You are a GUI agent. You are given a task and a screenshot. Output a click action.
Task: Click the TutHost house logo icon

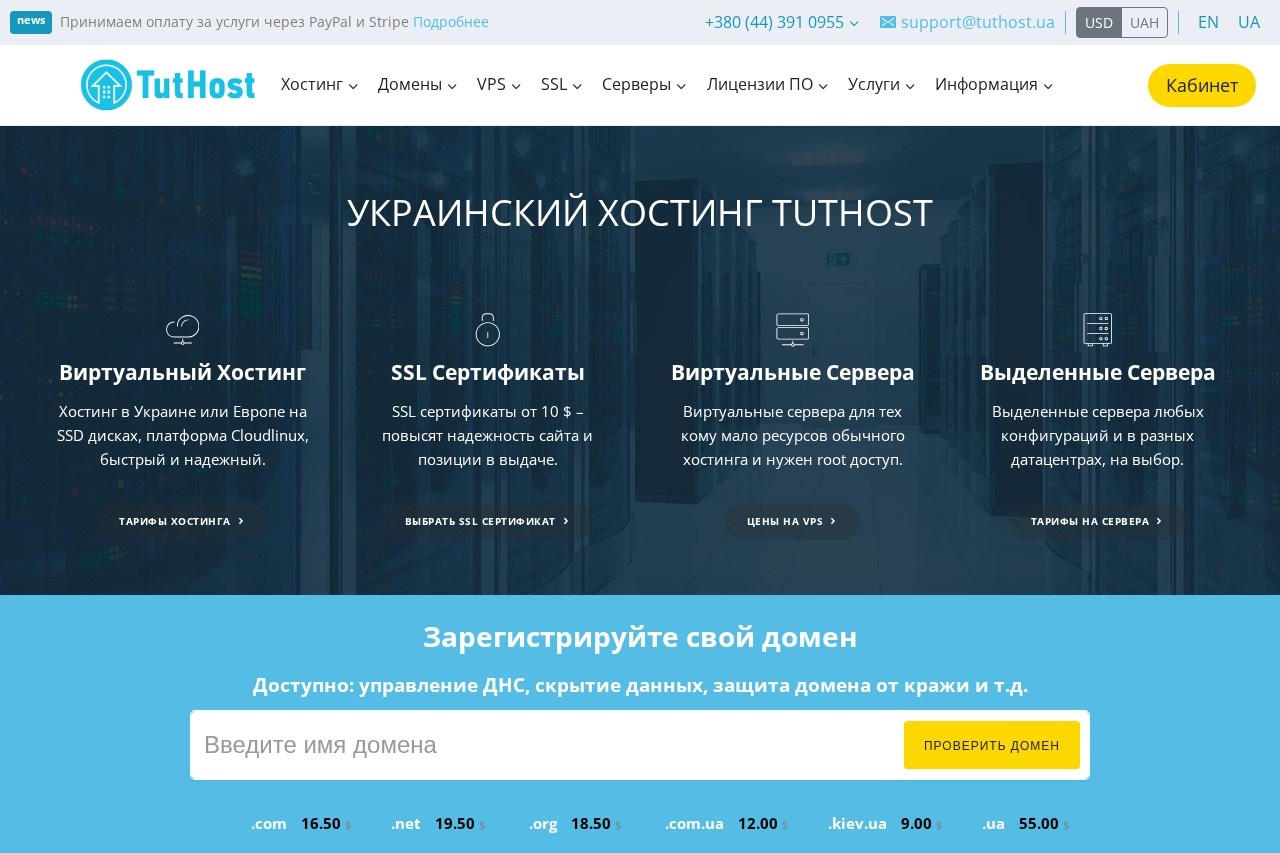106,85
